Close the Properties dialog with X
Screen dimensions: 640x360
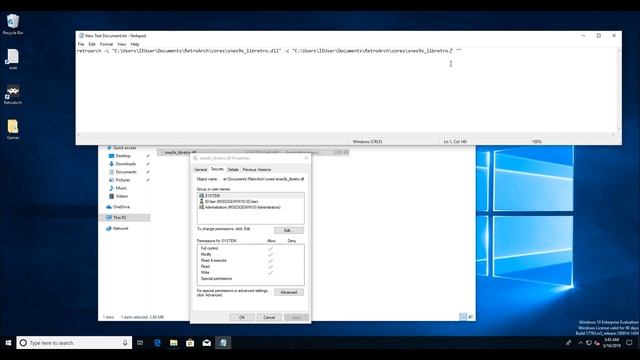click(x=306, y=158)
